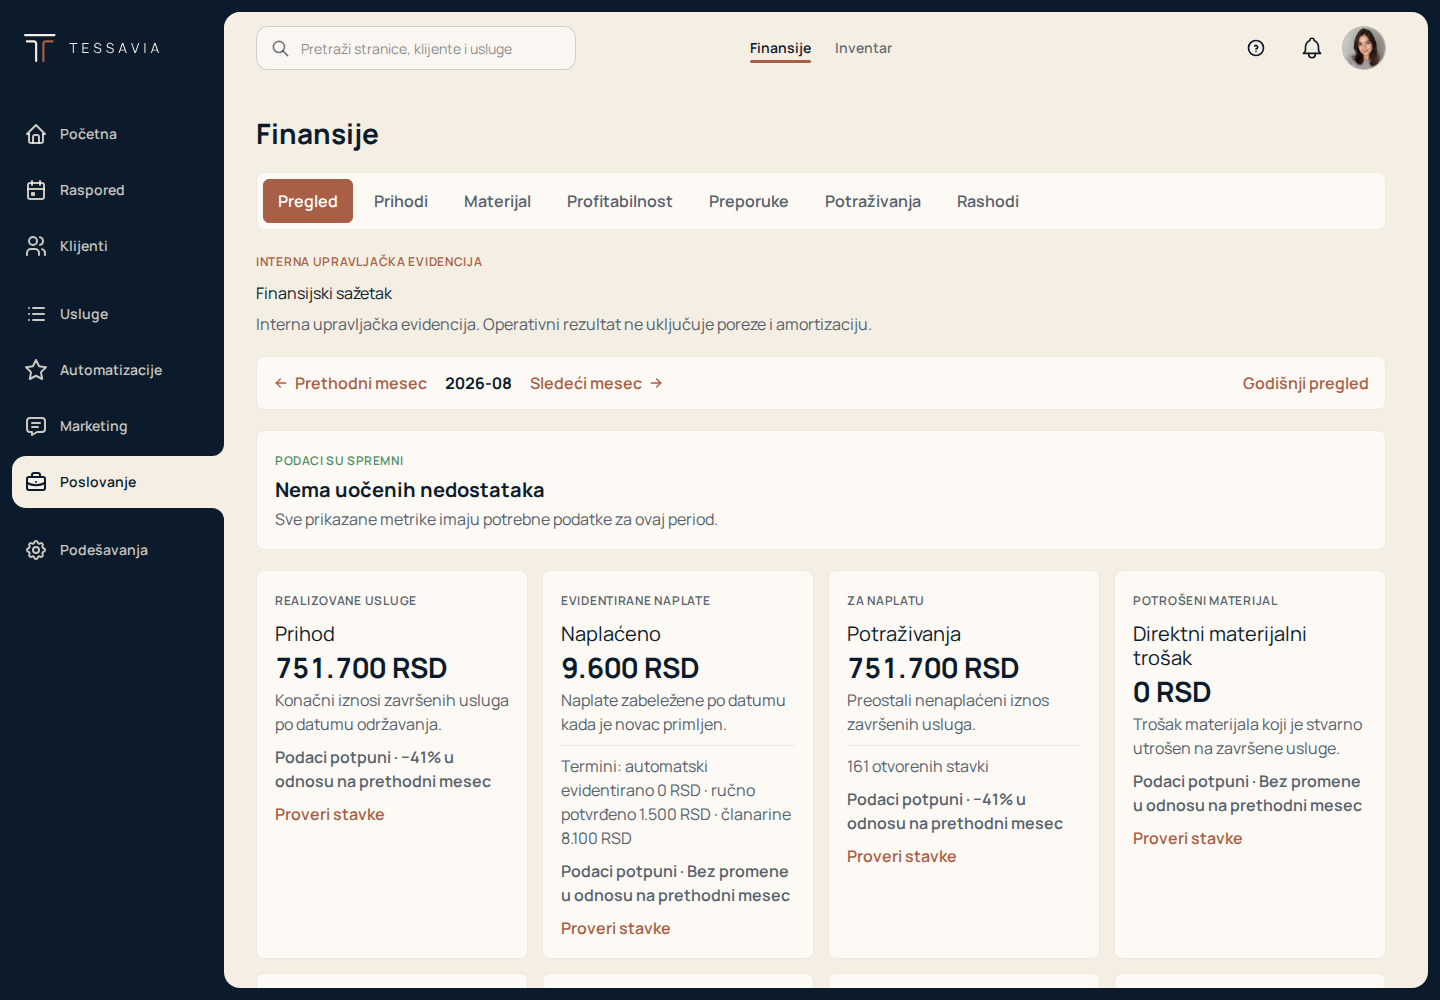The height and width of the screenshot is (1000, 1440).
Task: Select the Pregled tab
Action: (308, 201)
